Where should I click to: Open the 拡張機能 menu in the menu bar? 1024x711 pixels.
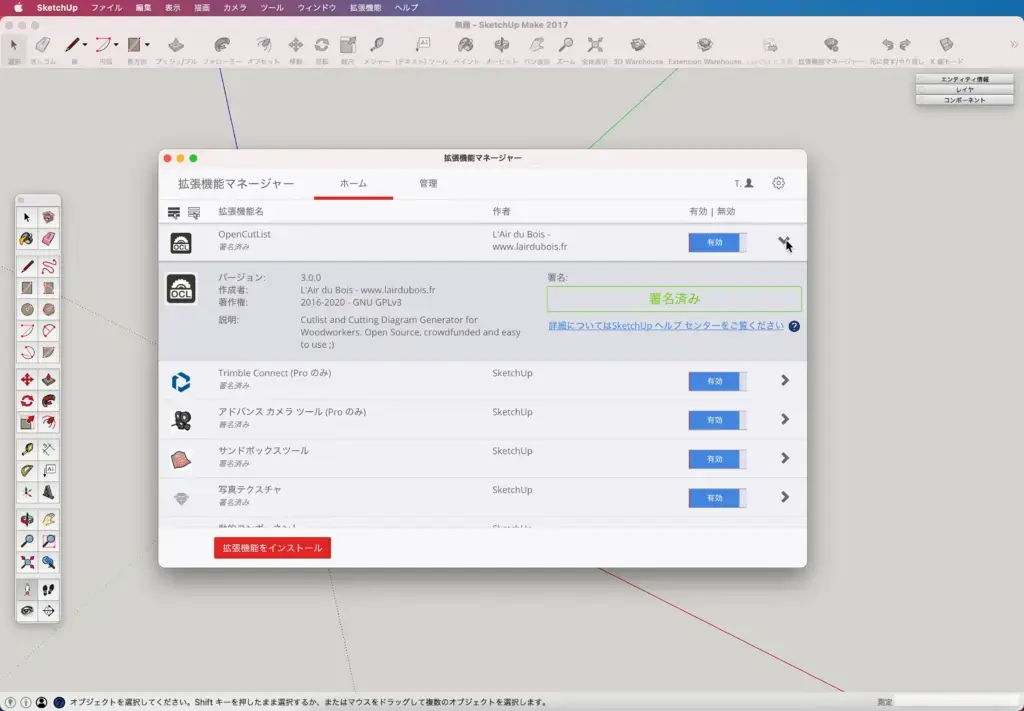[366, 8]
